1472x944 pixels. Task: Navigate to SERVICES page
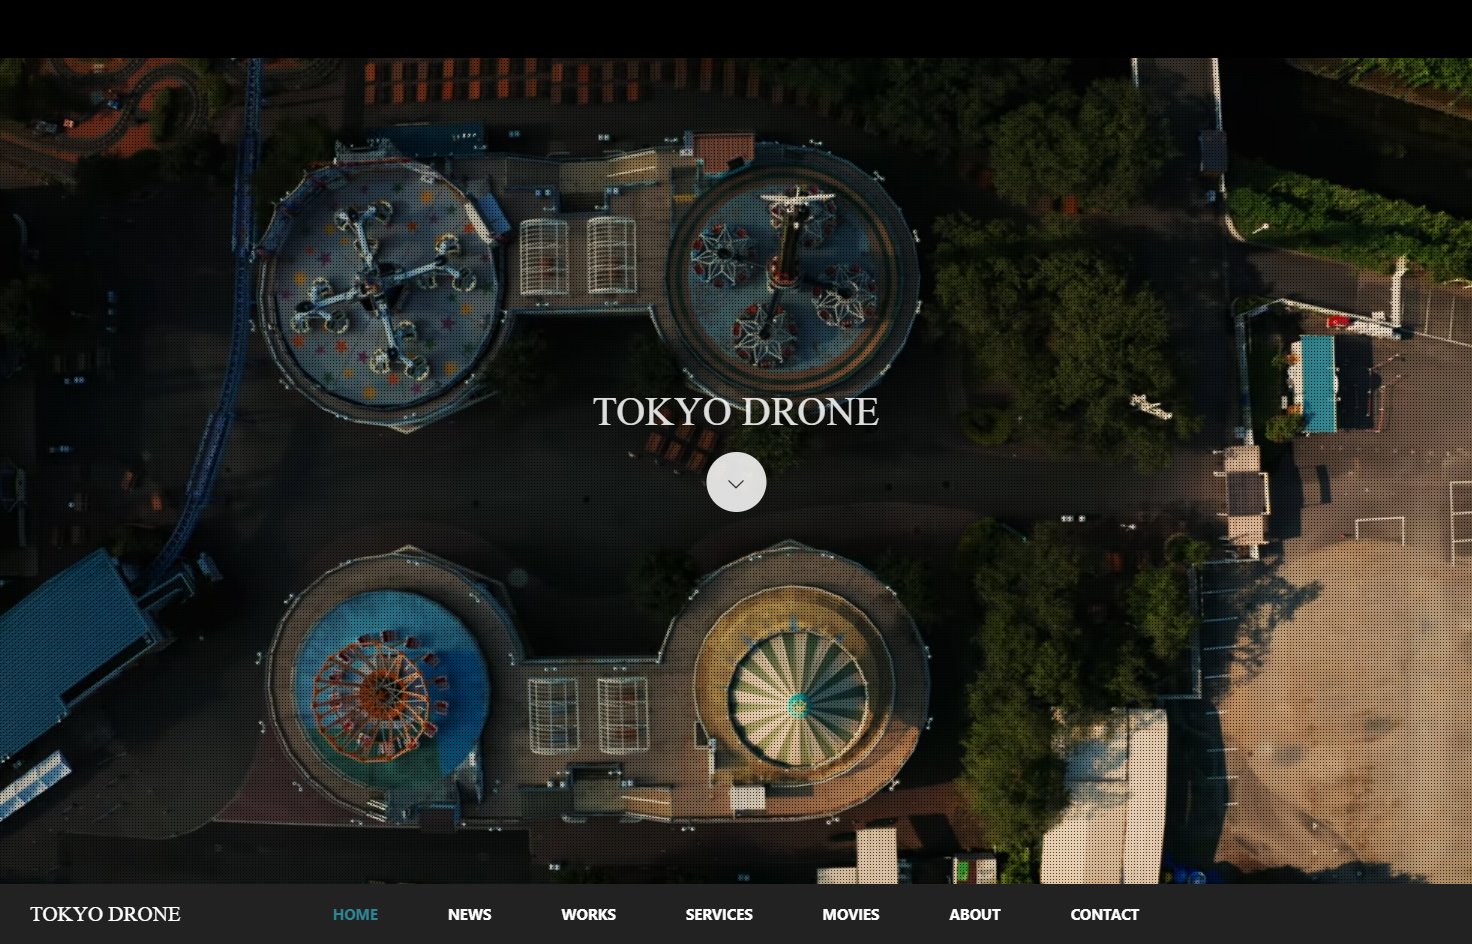pyautogui.click(x=719, y=914)
